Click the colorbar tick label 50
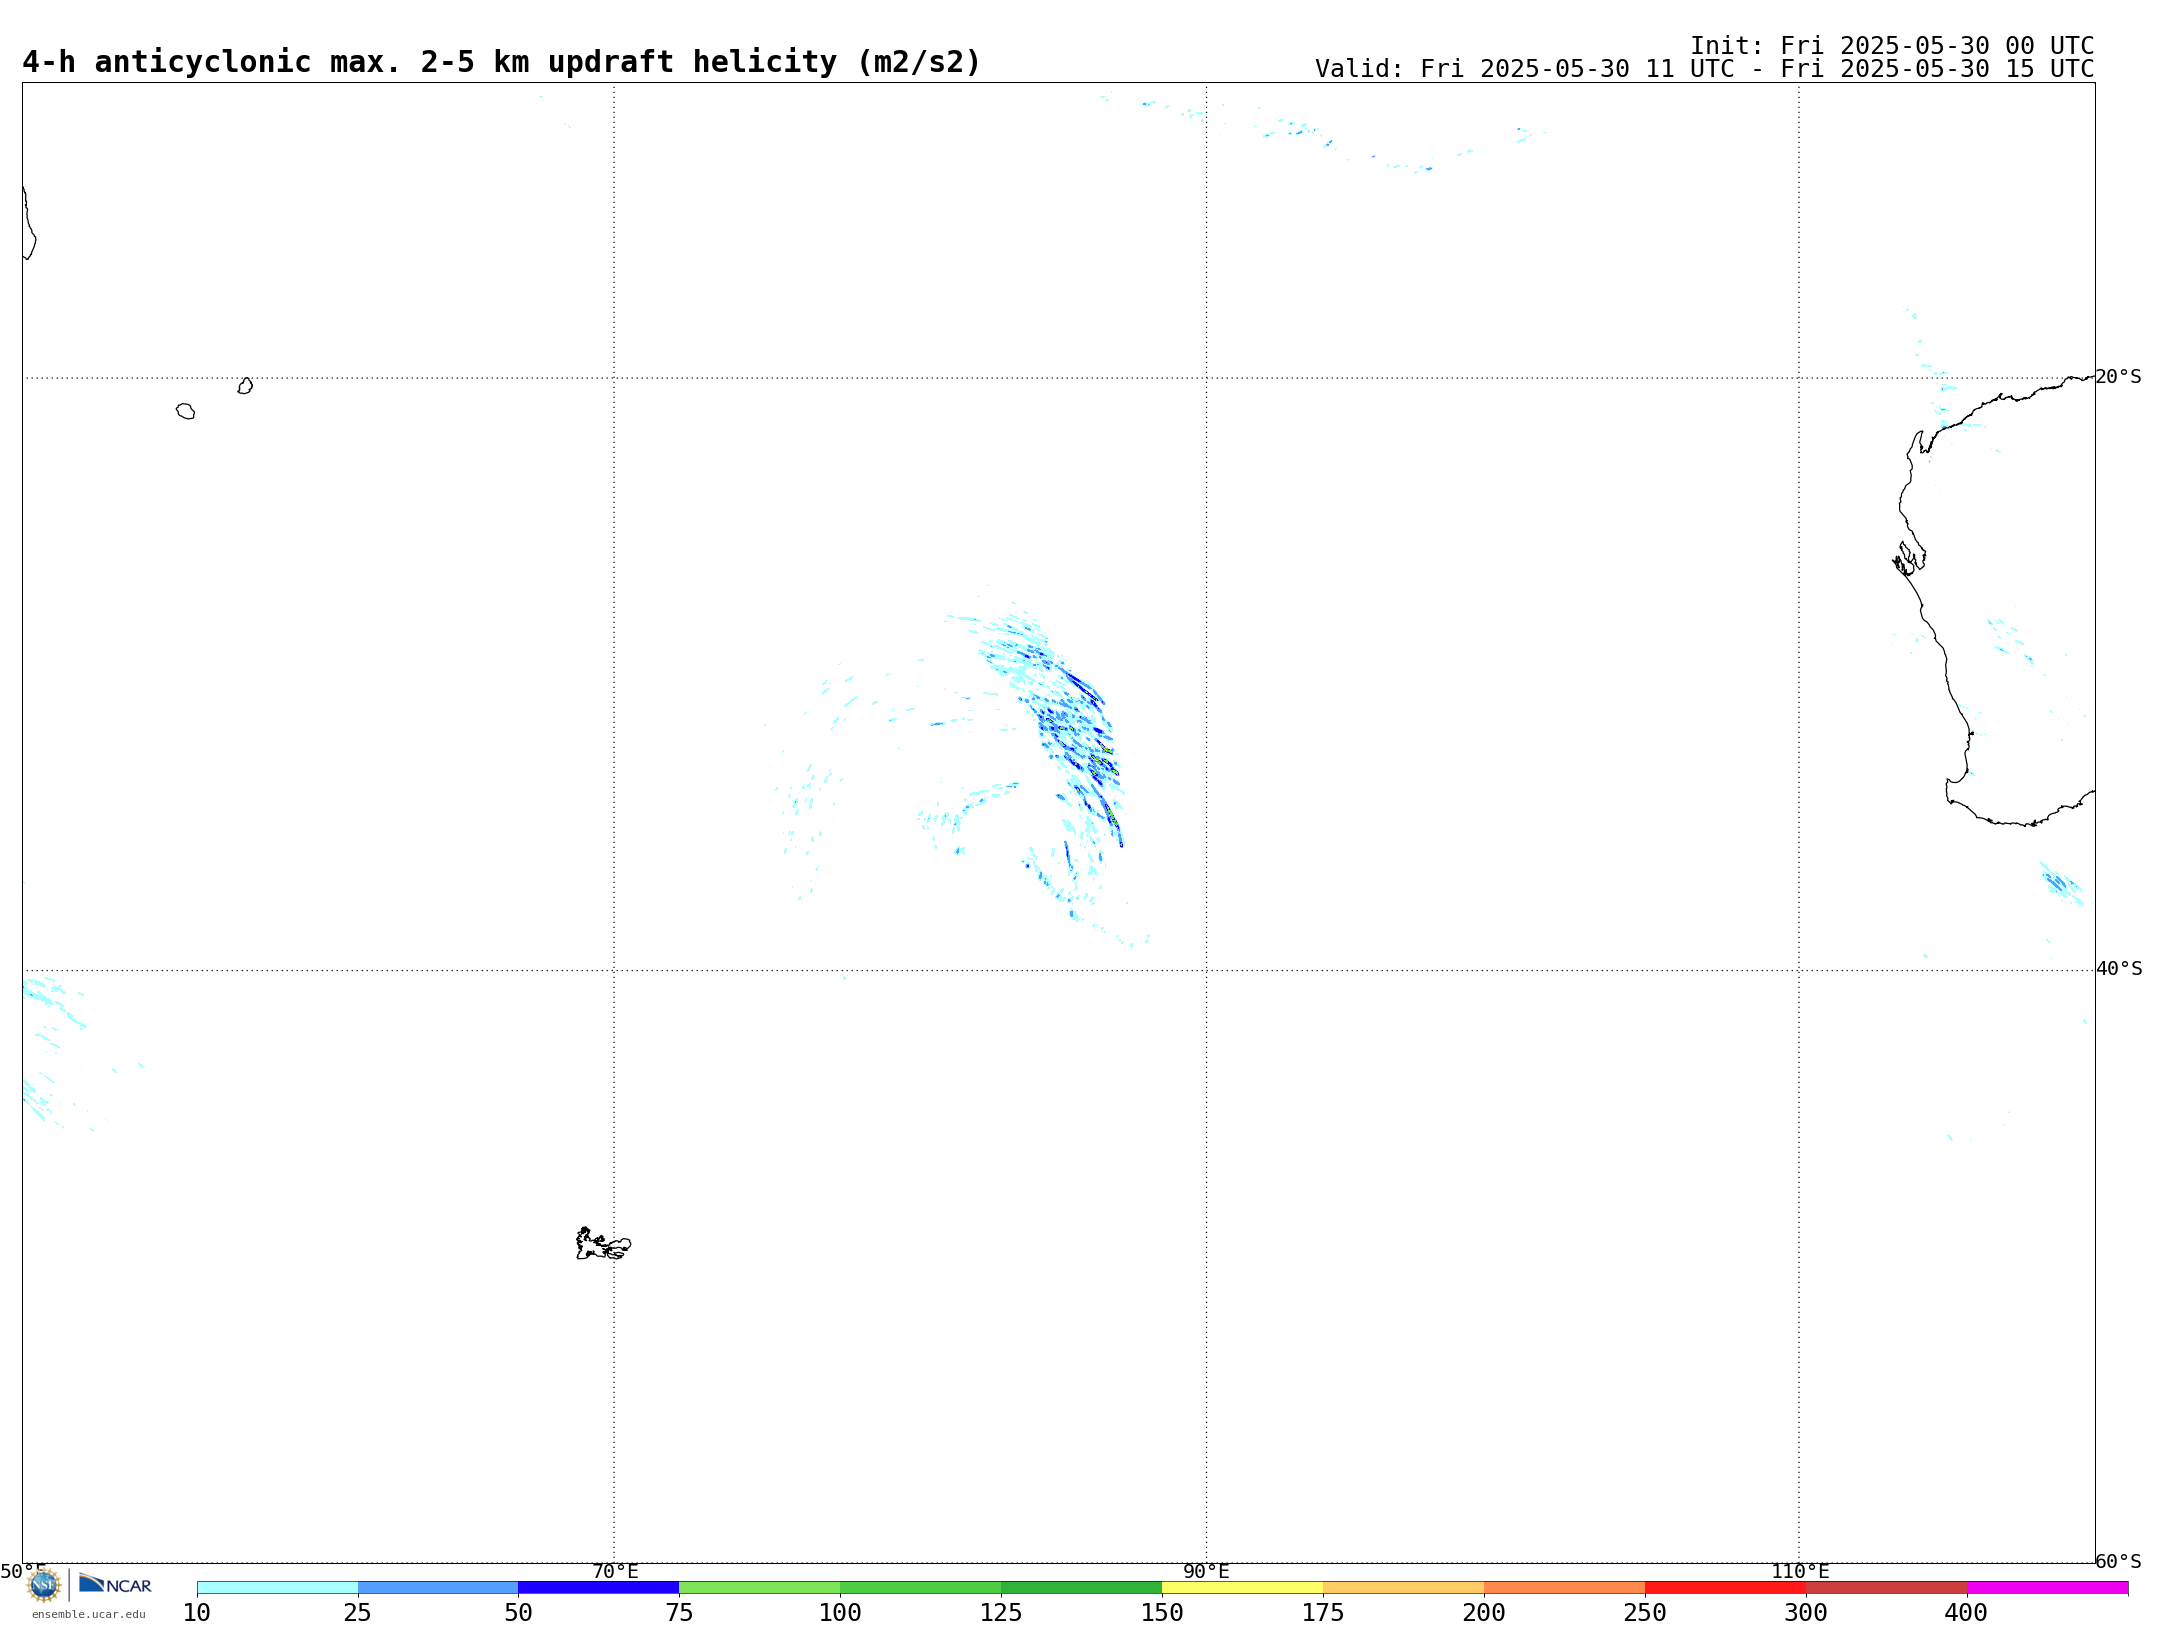 click(x=518, y=1613)
